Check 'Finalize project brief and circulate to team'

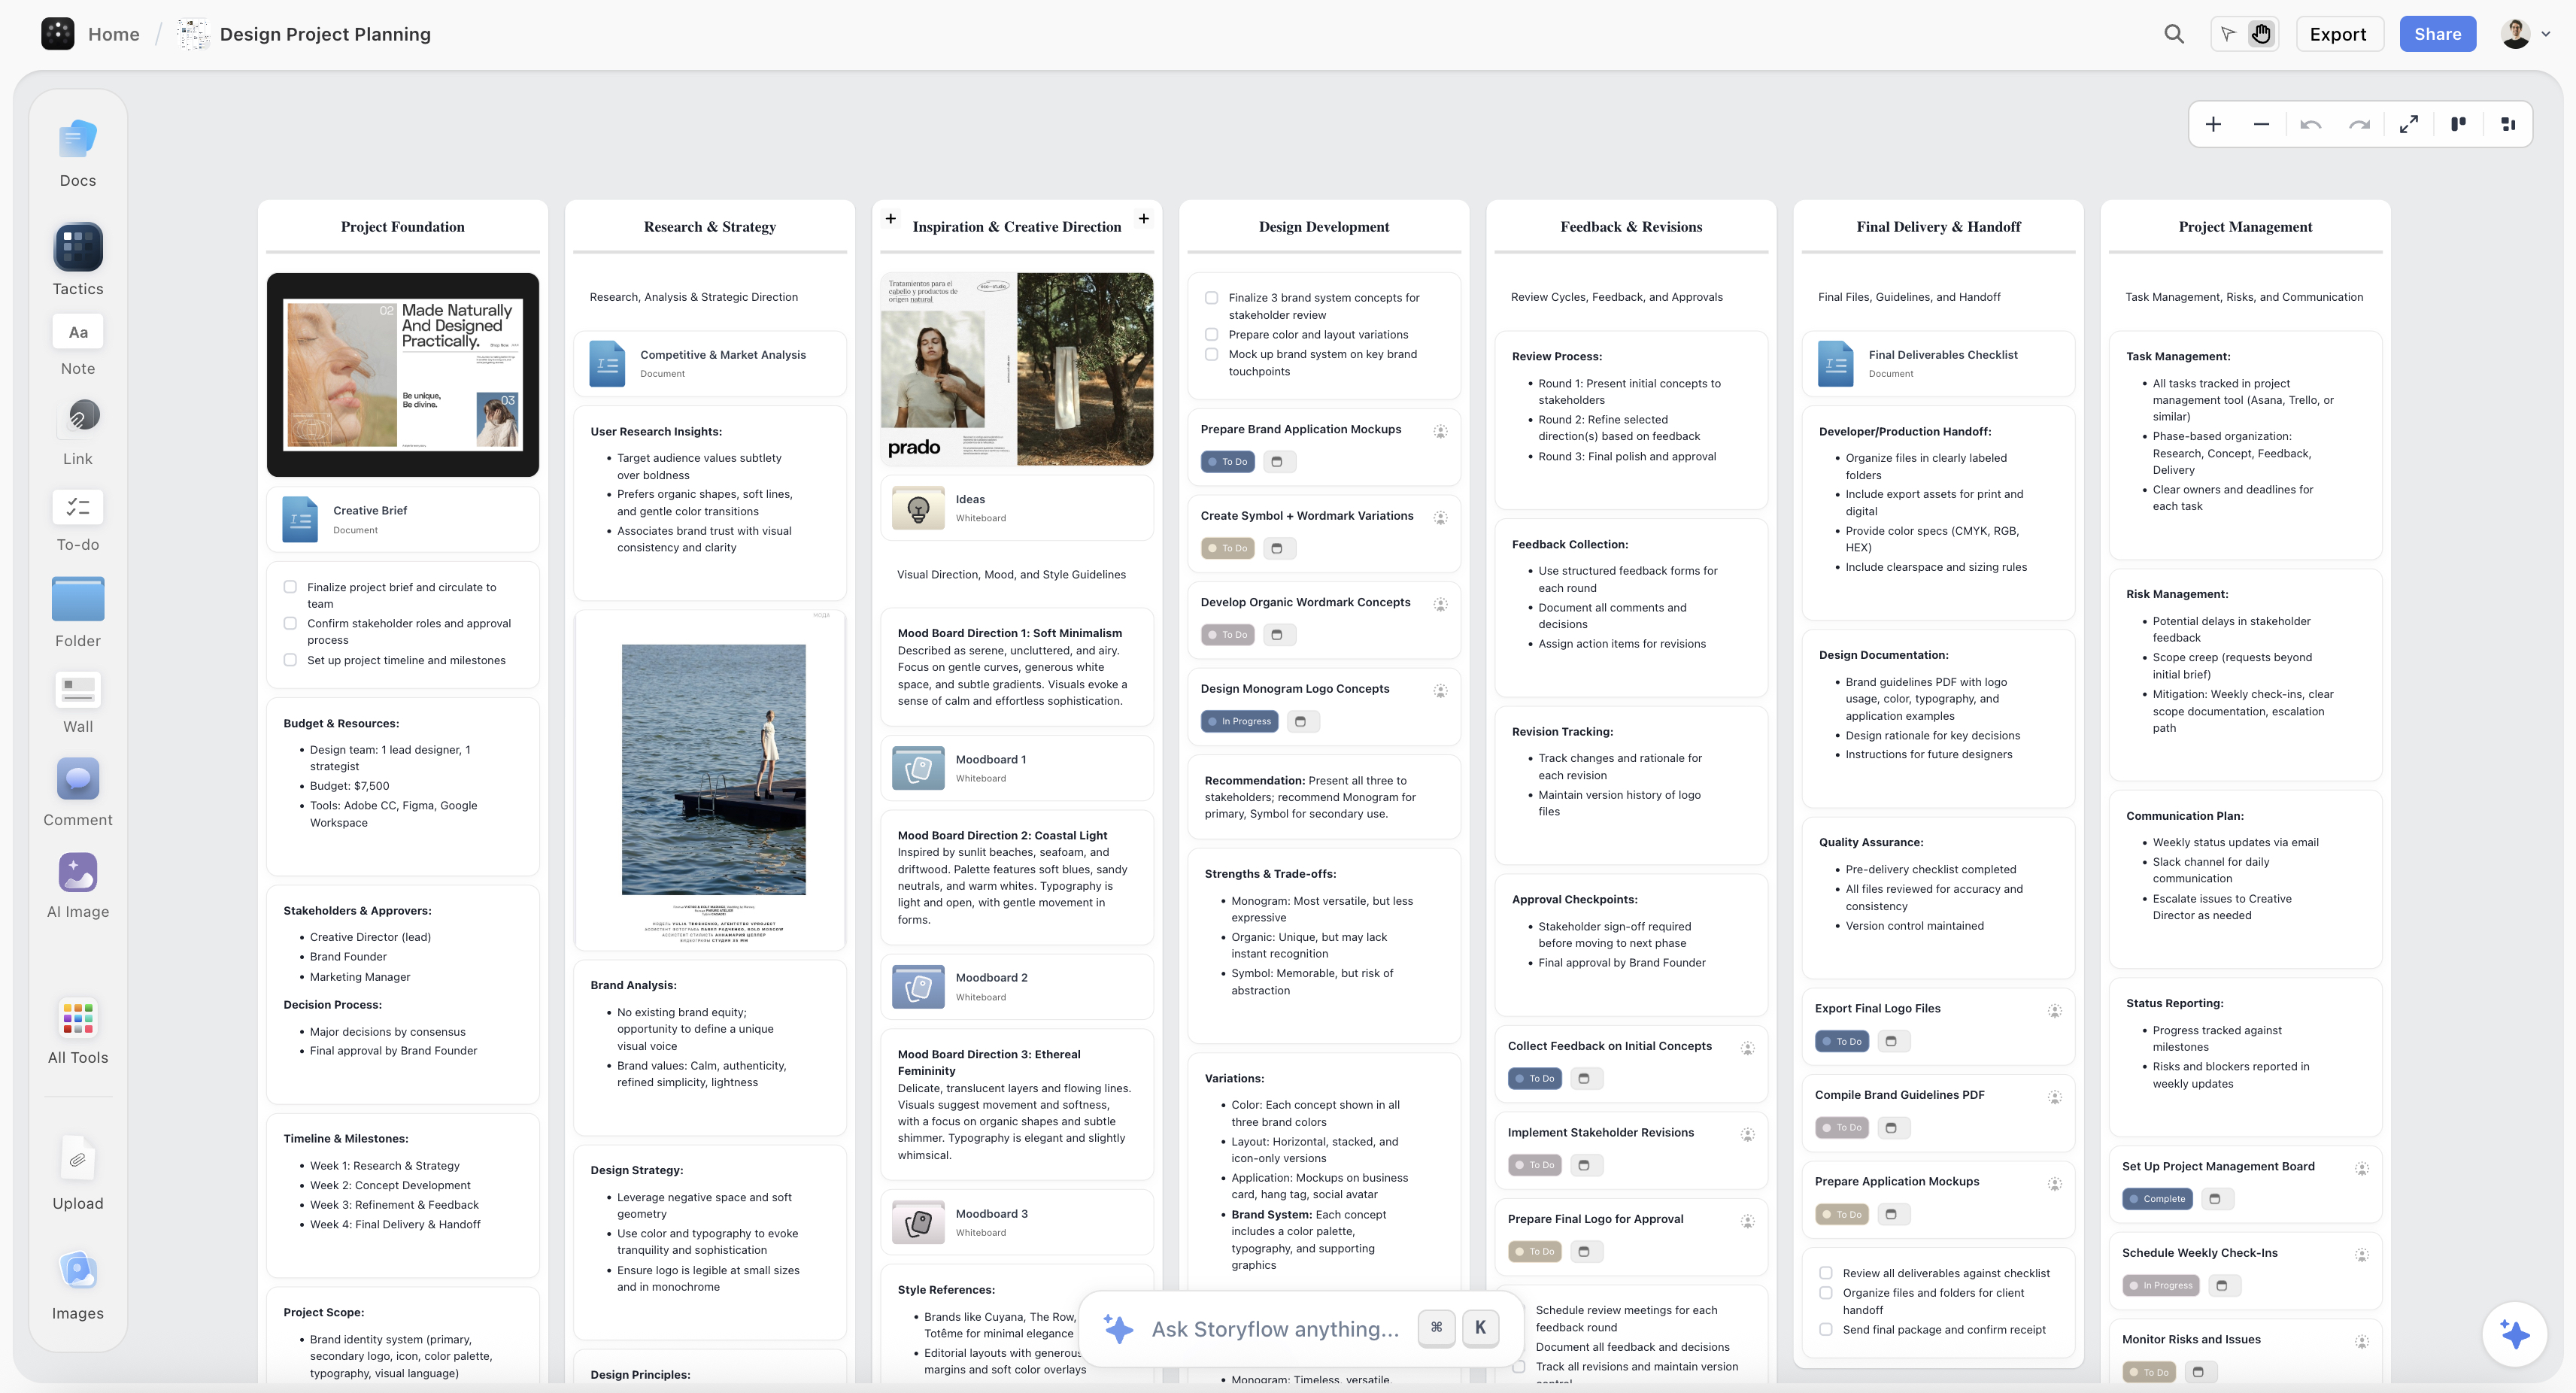(290, 587)
